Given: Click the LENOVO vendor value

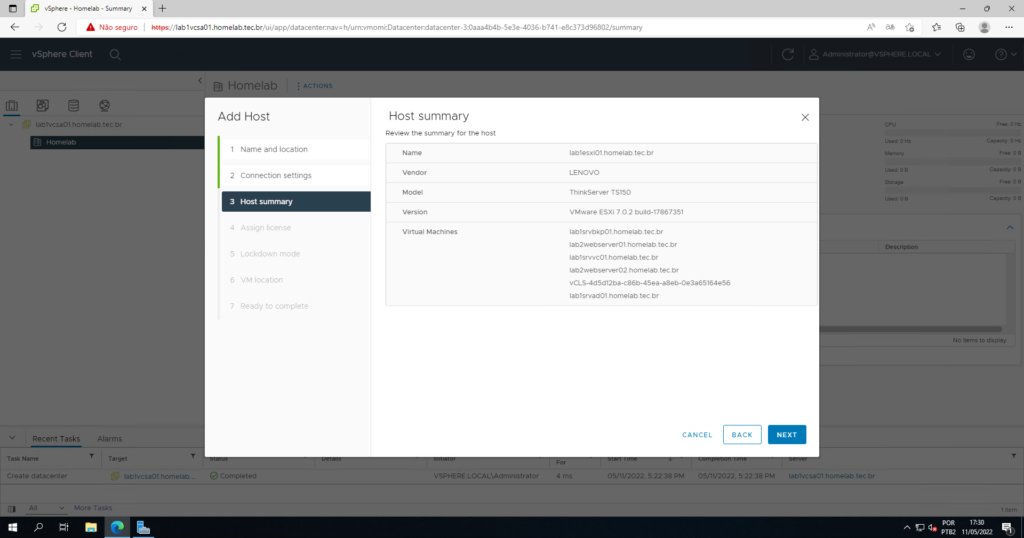Looking at the screenshot, I should point(584,172).
